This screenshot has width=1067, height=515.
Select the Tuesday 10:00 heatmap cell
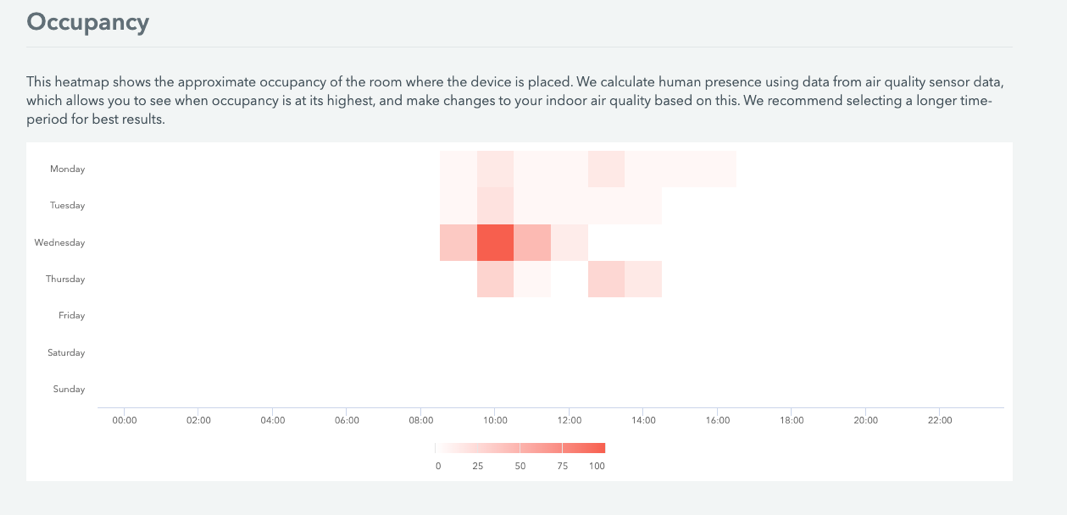(x=495, y=205)
